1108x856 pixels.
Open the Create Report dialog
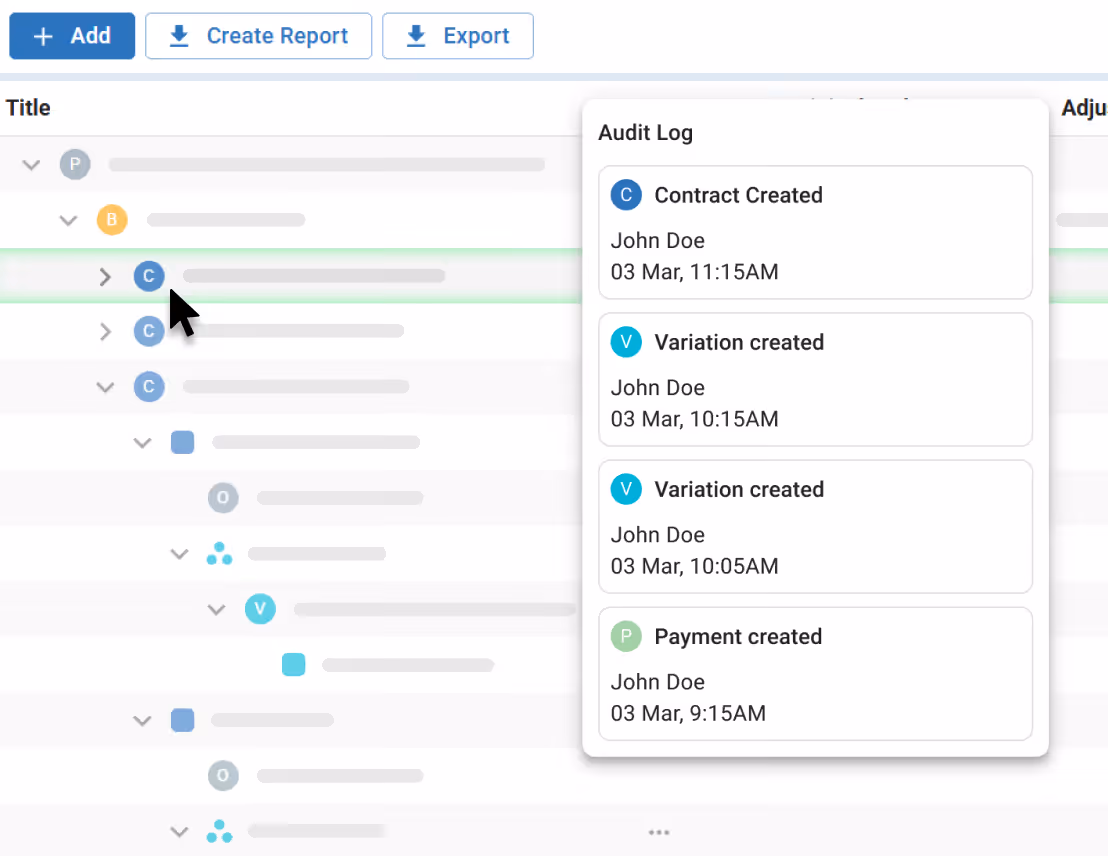tap(258, 36)
